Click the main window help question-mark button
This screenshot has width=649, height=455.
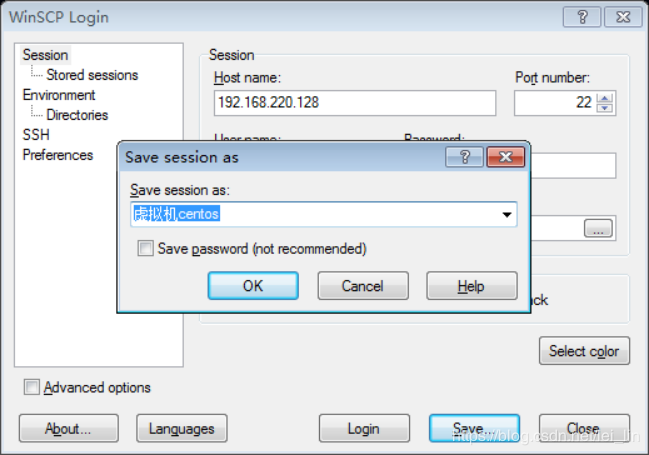(581, 17)
